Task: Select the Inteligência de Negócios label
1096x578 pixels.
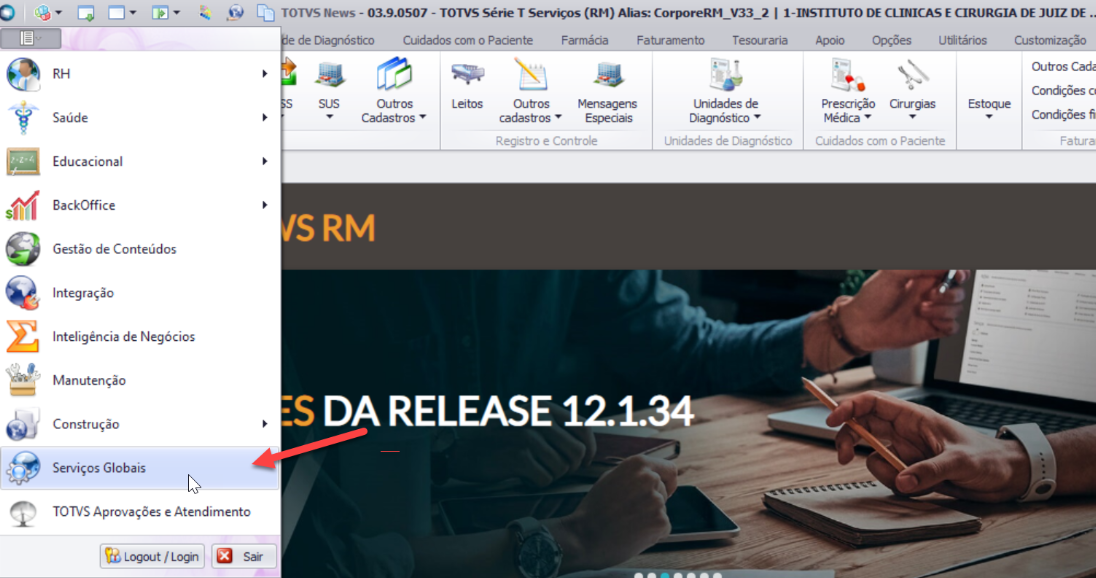Action: (x=124, y=337)
